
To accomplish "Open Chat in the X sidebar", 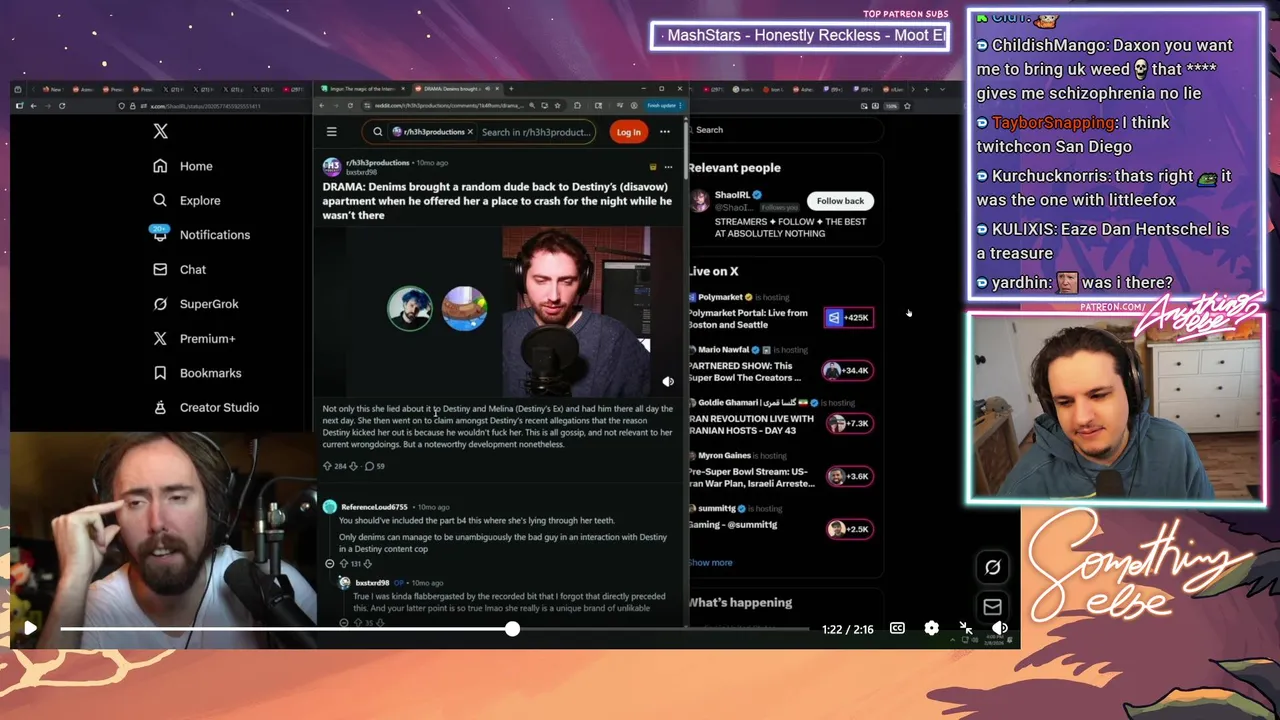I will click(x=180, y=269).
